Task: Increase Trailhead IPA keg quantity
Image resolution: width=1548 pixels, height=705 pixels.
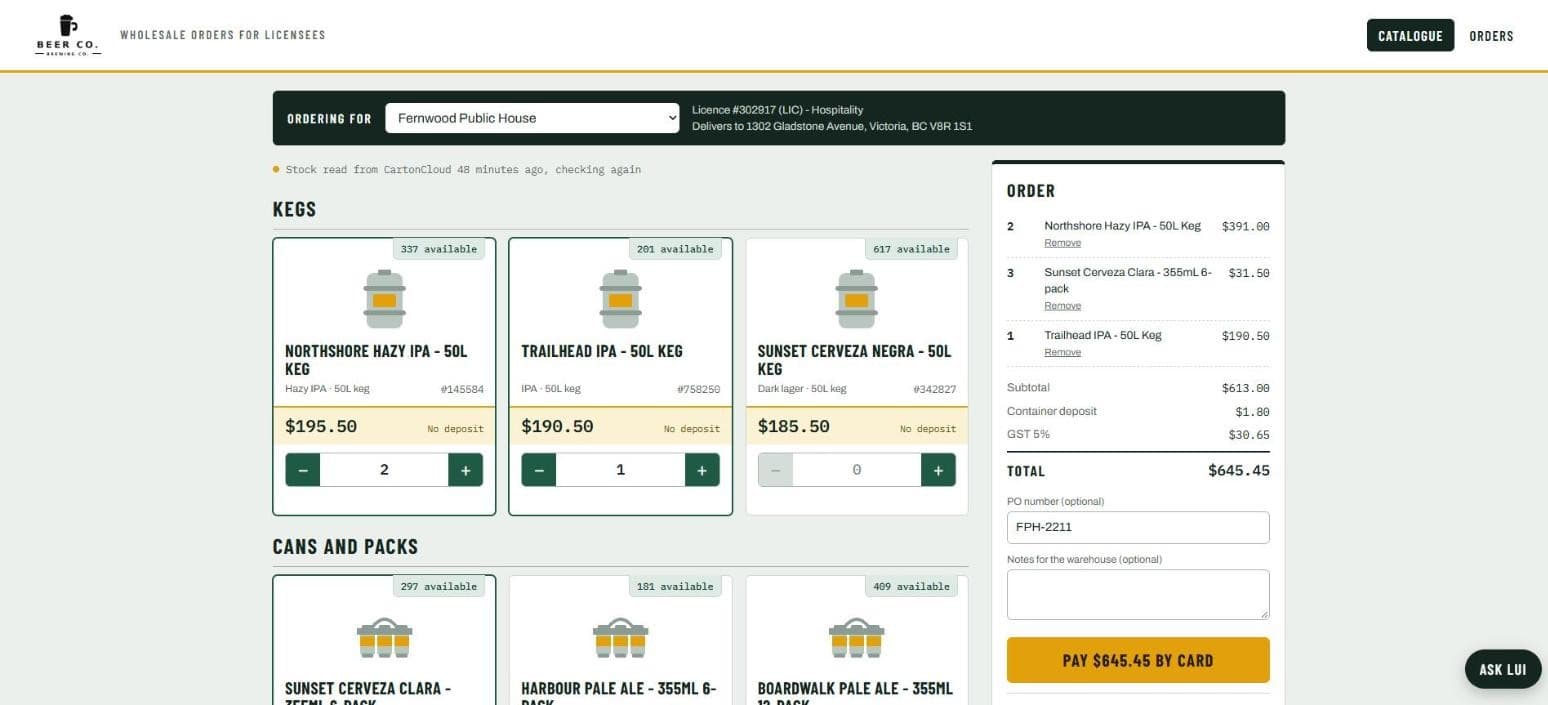Action: 702,470
